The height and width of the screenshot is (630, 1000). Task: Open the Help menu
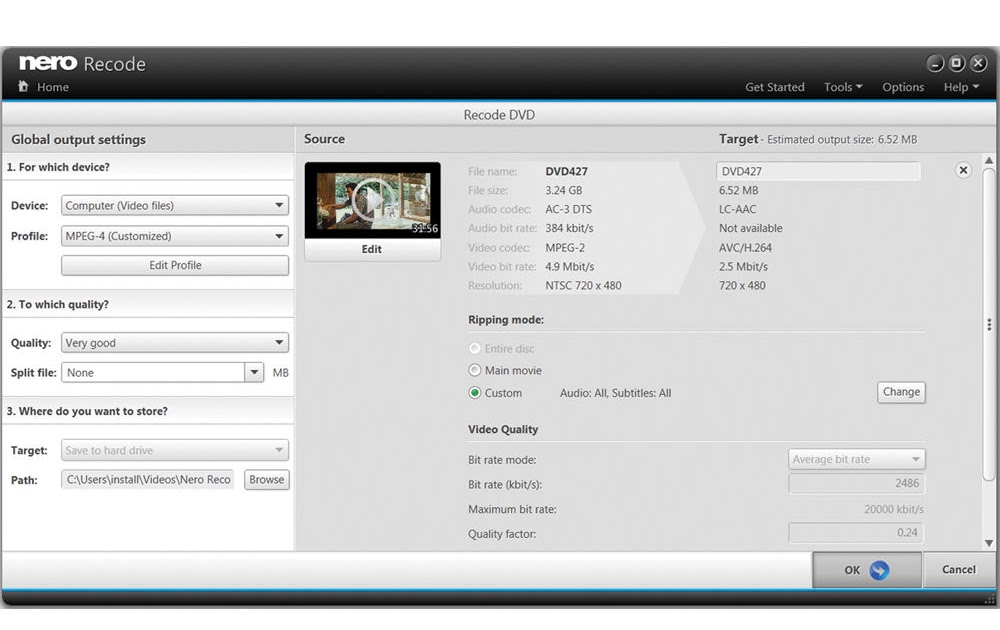click(x=961, y=87)
